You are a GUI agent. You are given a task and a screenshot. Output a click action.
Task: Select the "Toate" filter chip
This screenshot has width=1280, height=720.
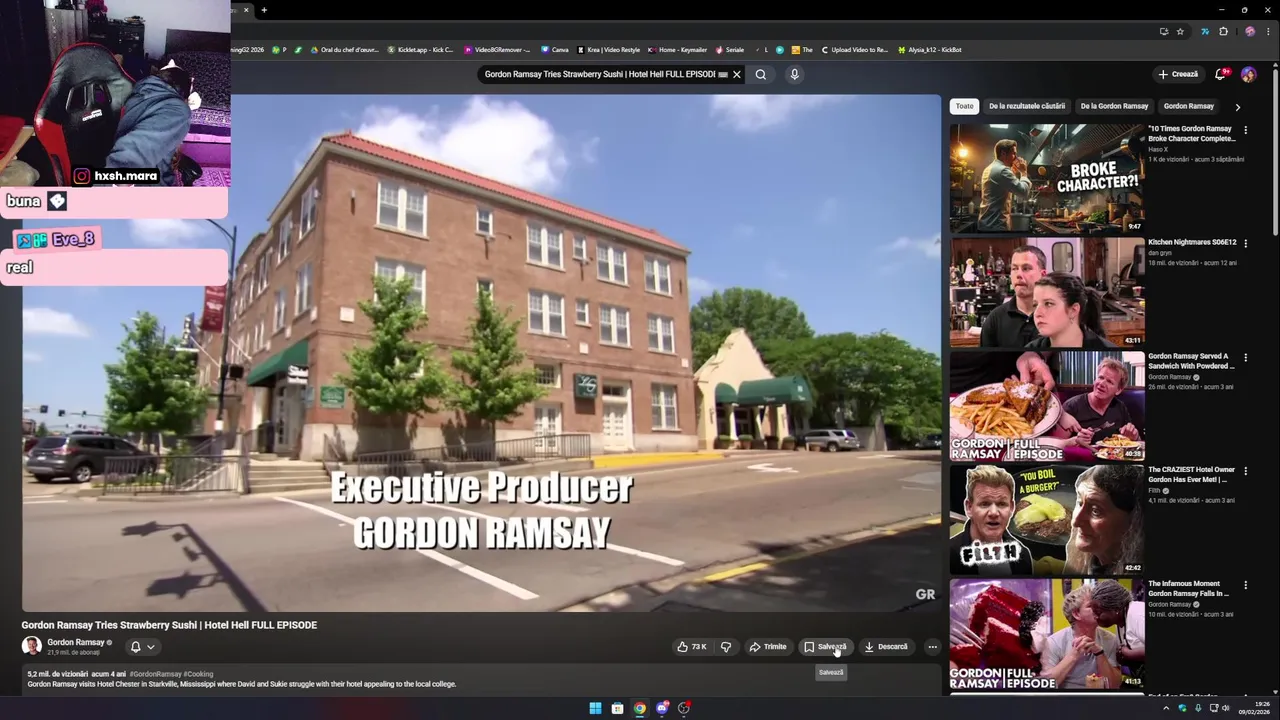[964, 106]
